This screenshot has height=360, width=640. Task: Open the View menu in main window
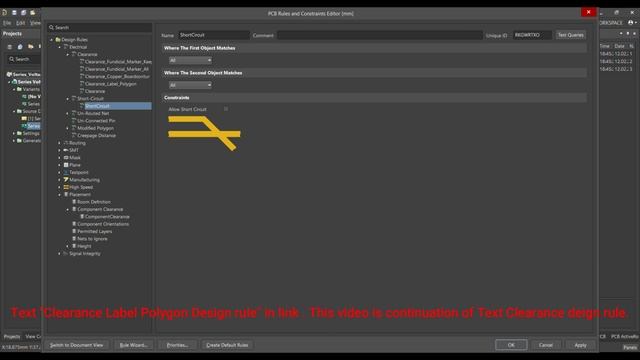pyautogui.click(x=35, y=23)
